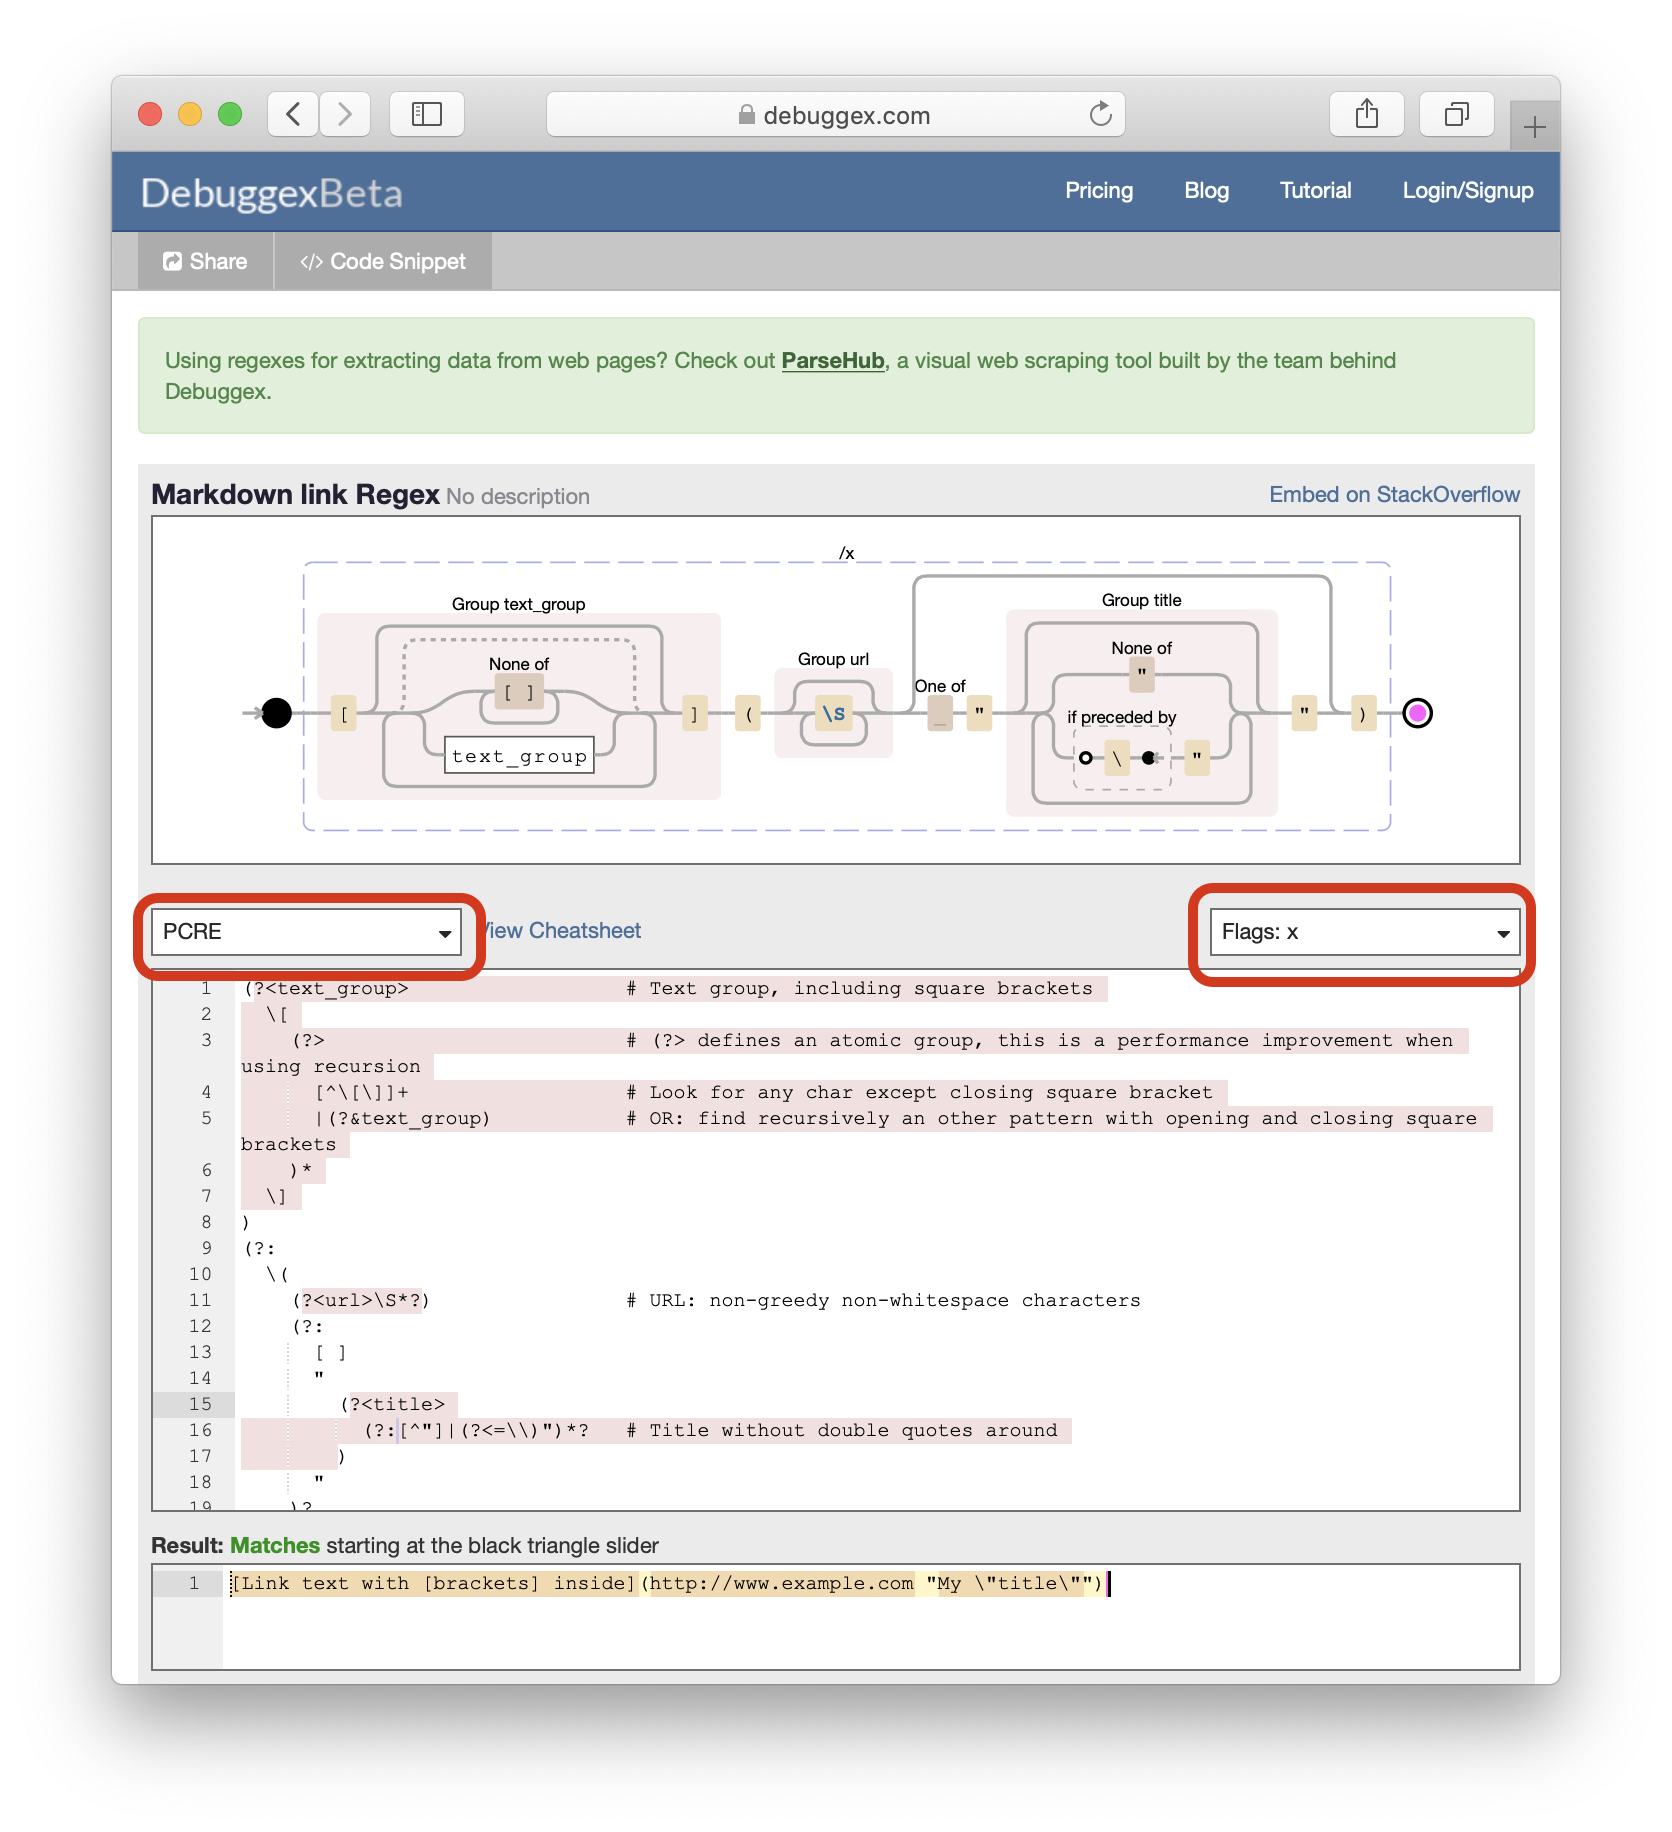Click Login/Signup
This screenshot has width=1672, height=1832.
1467,190
